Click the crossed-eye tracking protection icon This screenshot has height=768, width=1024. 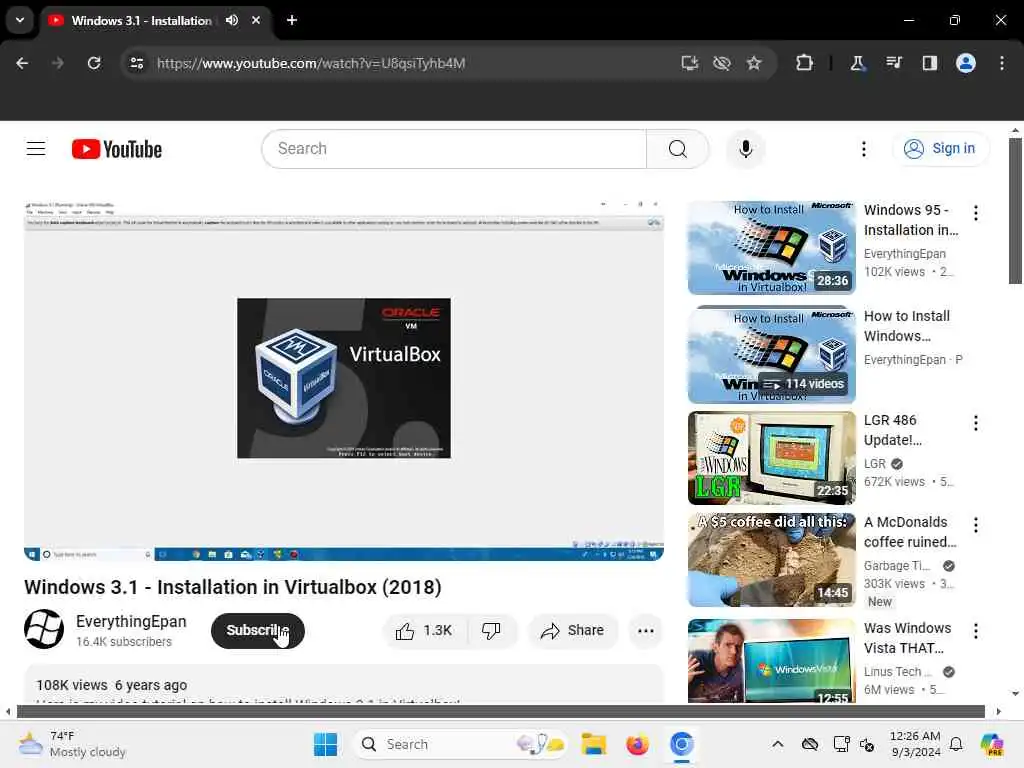[722, 63]
